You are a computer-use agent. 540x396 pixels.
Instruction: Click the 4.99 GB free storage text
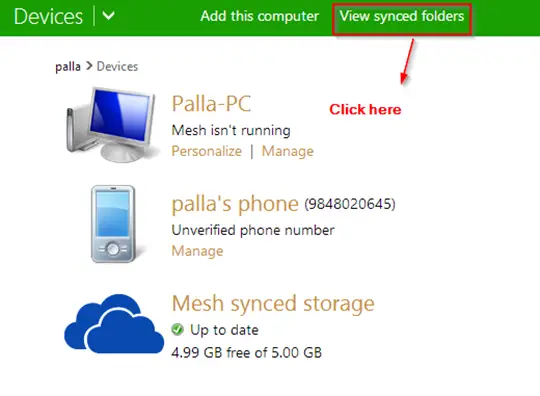247,353
